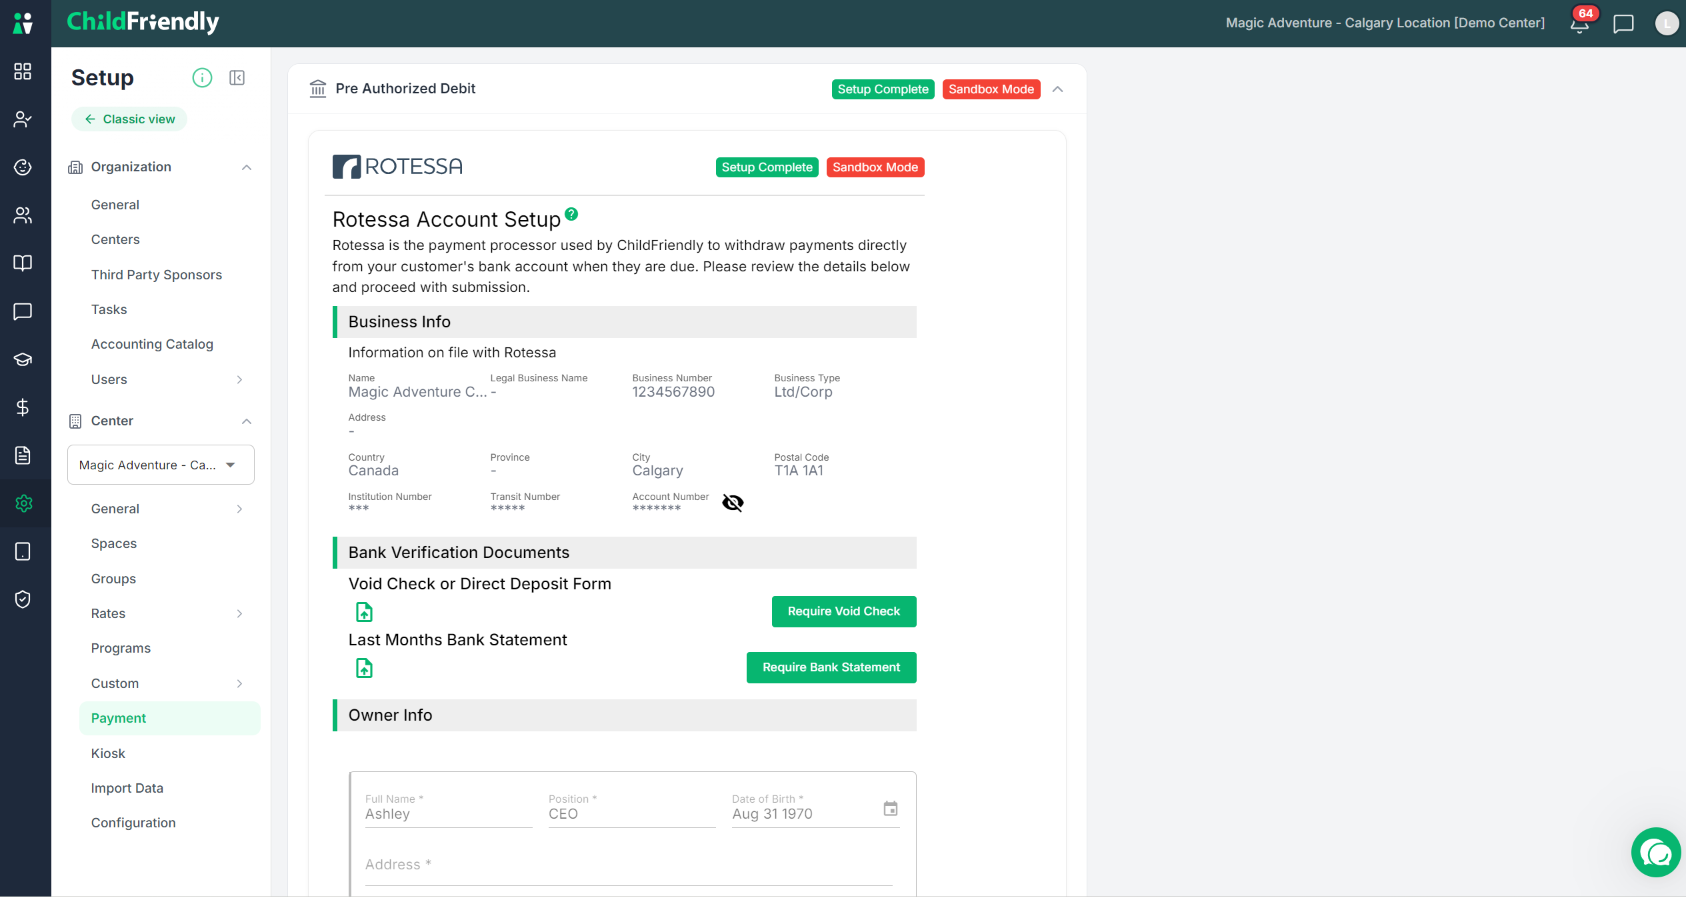This screenshot has height=897, width=1686.
Task: Click the green help icon beside Rotessa Account Setup
Action: 571,214
